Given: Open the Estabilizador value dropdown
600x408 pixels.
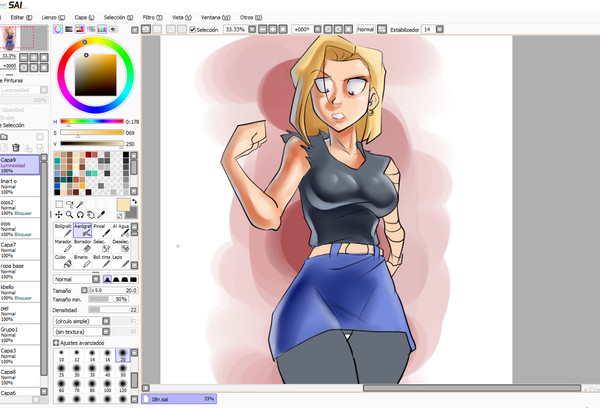Looking at the screenshot, I should [440, 29].
